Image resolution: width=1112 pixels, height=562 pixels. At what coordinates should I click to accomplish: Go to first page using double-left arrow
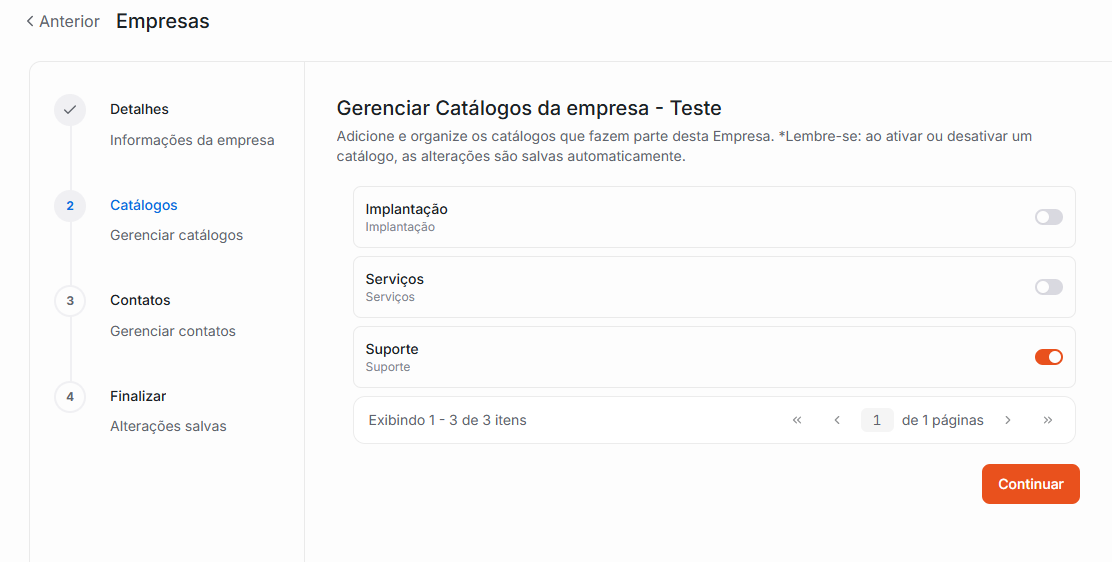tap(797, 420)
